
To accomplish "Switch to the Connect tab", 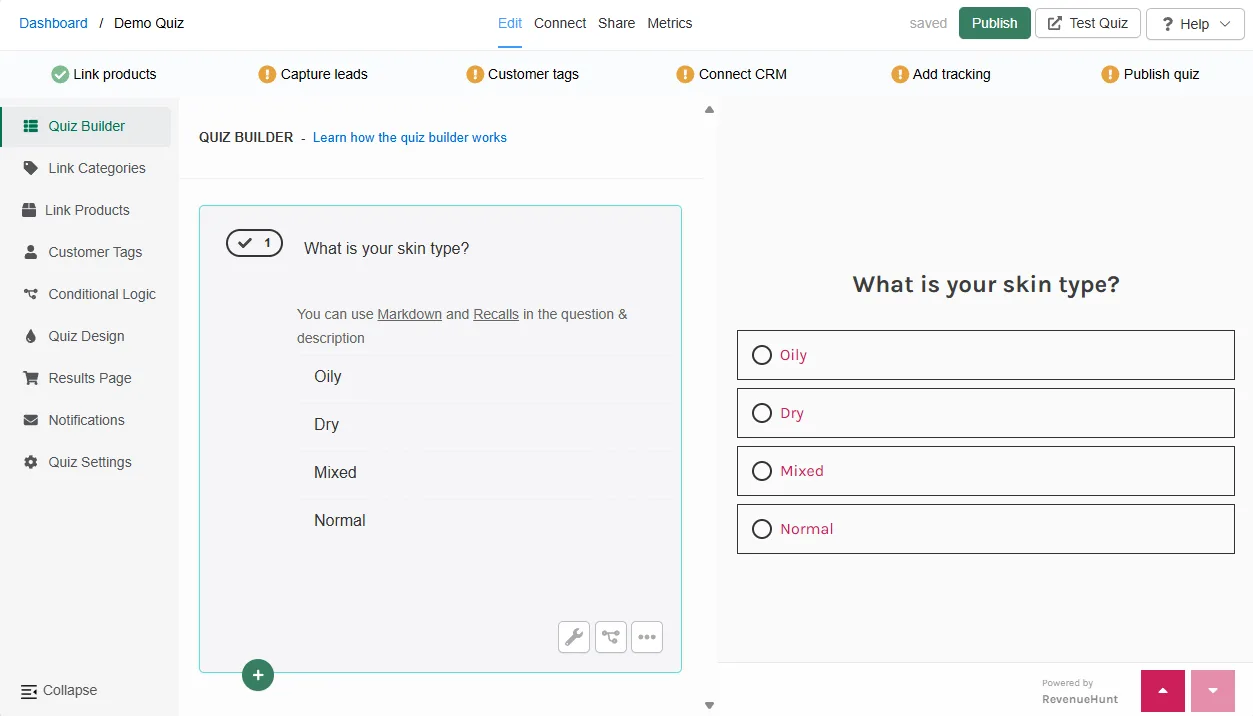I will (560, 23).
